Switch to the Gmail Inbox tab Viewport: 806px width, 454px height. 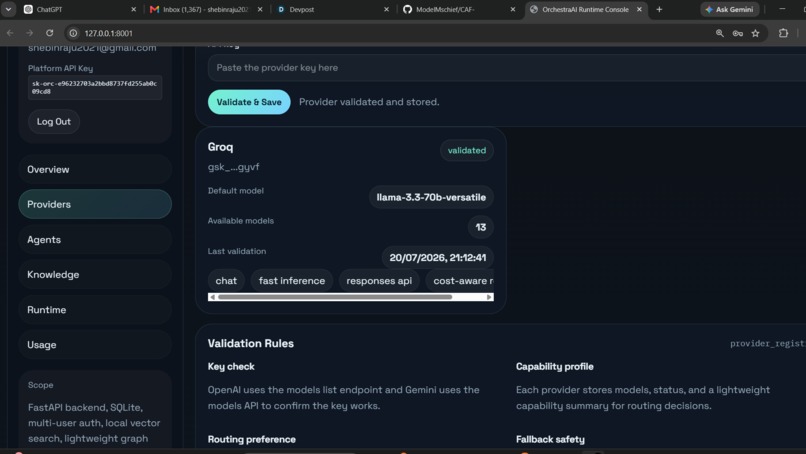[x=206, y=9]
